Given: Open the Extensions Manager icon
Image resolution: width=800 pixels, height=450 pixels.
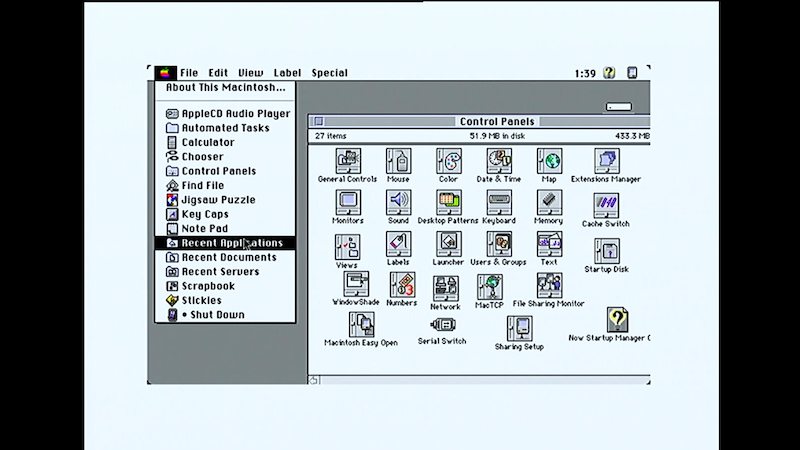Looking at the screenshot, I should point(606,161).
